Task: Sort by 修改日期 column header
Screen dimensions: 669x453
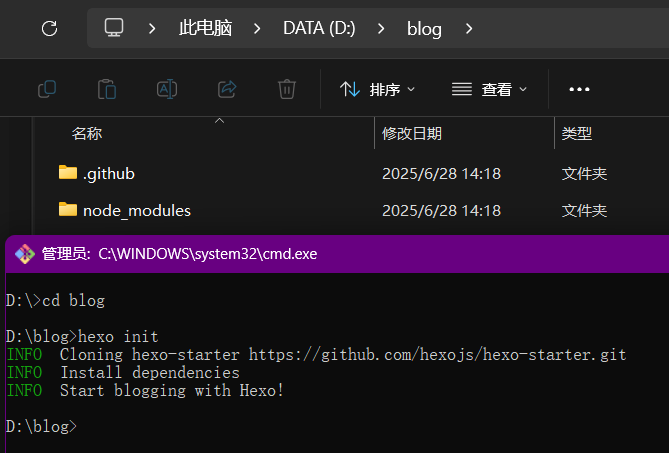Action: click(x=412, y=133)
